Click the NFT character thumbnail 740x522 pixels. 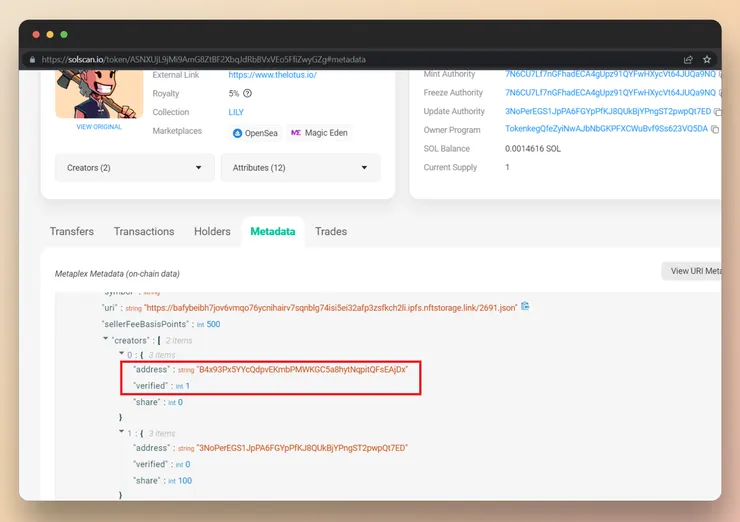point(99,94)
